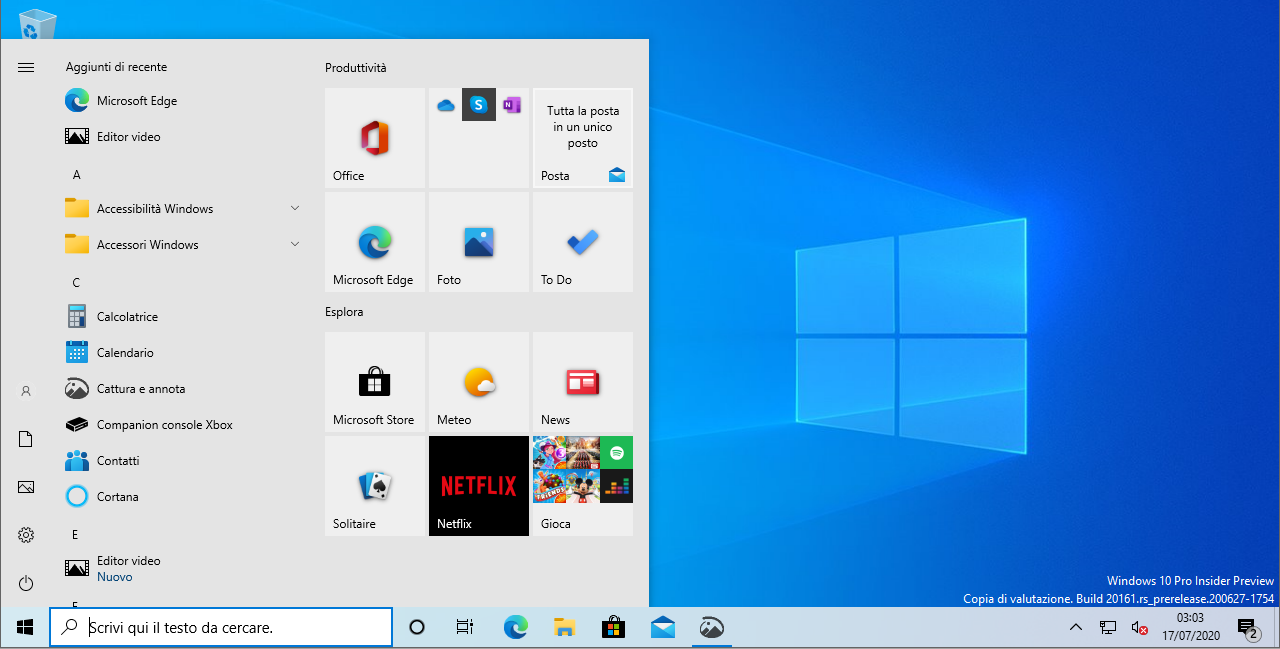This screenshot has width=1280, height=649.
Task: Click the letter E section header
Action: coord(75,535)
